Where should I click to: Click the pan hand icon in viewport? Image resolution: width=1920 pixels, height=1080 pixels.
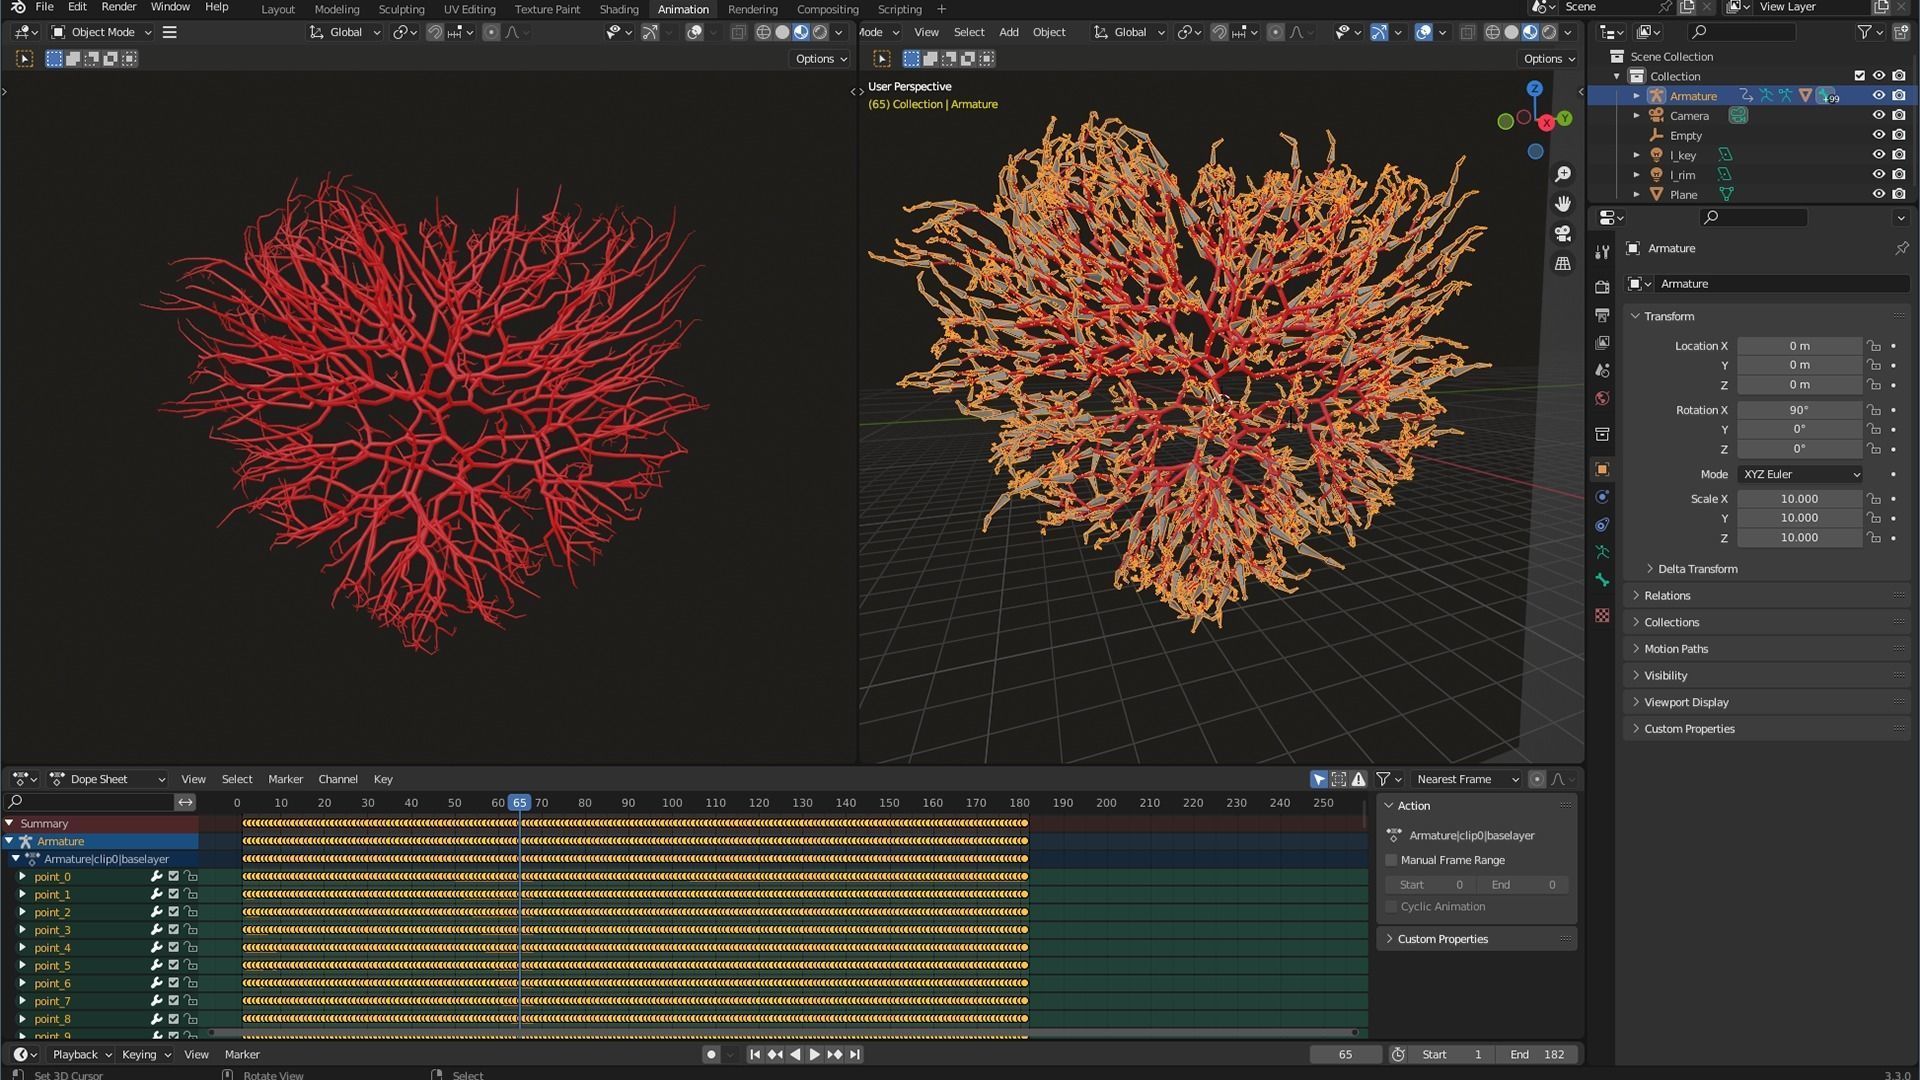pos(1563,204)
